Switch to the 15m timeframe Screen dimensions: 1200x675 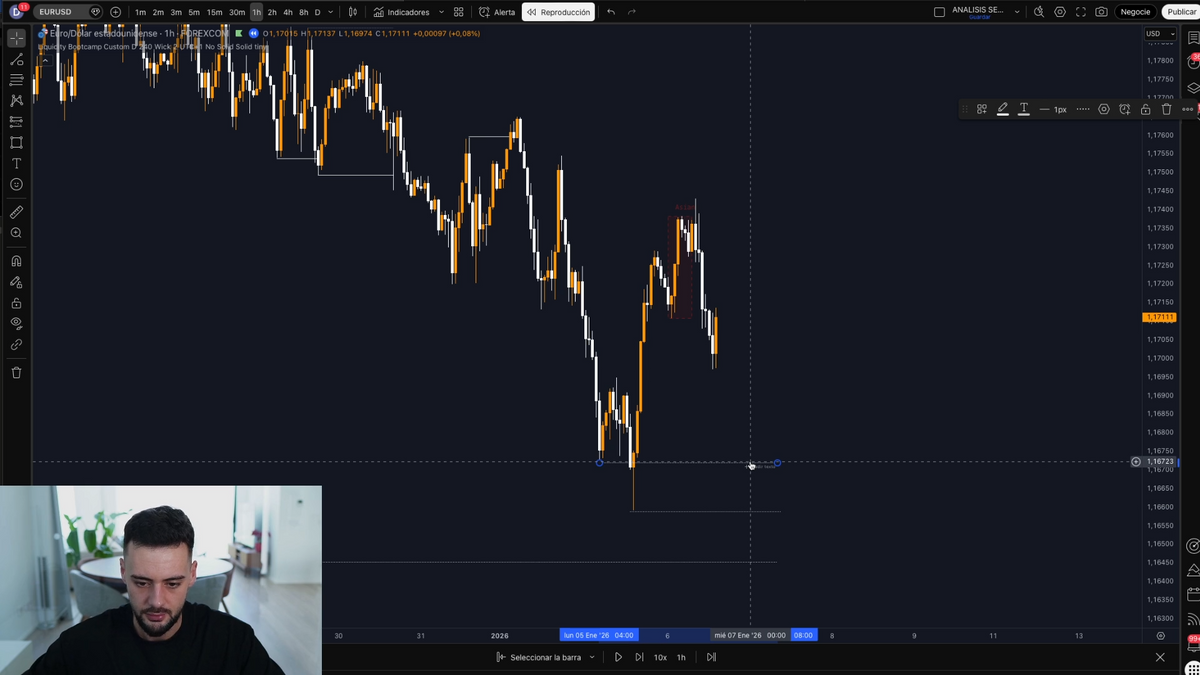pos(214,12)
